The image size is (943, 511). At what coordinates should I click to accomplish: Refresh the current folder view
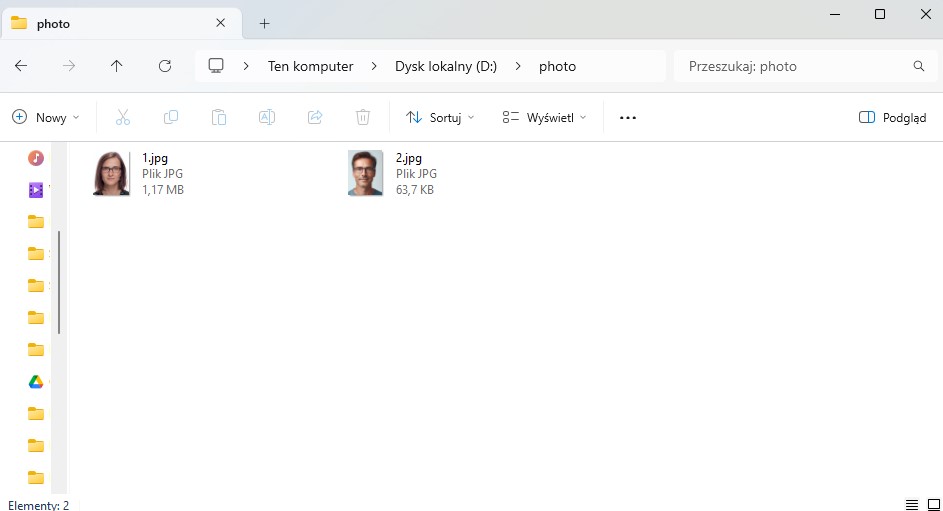[165, 66]
